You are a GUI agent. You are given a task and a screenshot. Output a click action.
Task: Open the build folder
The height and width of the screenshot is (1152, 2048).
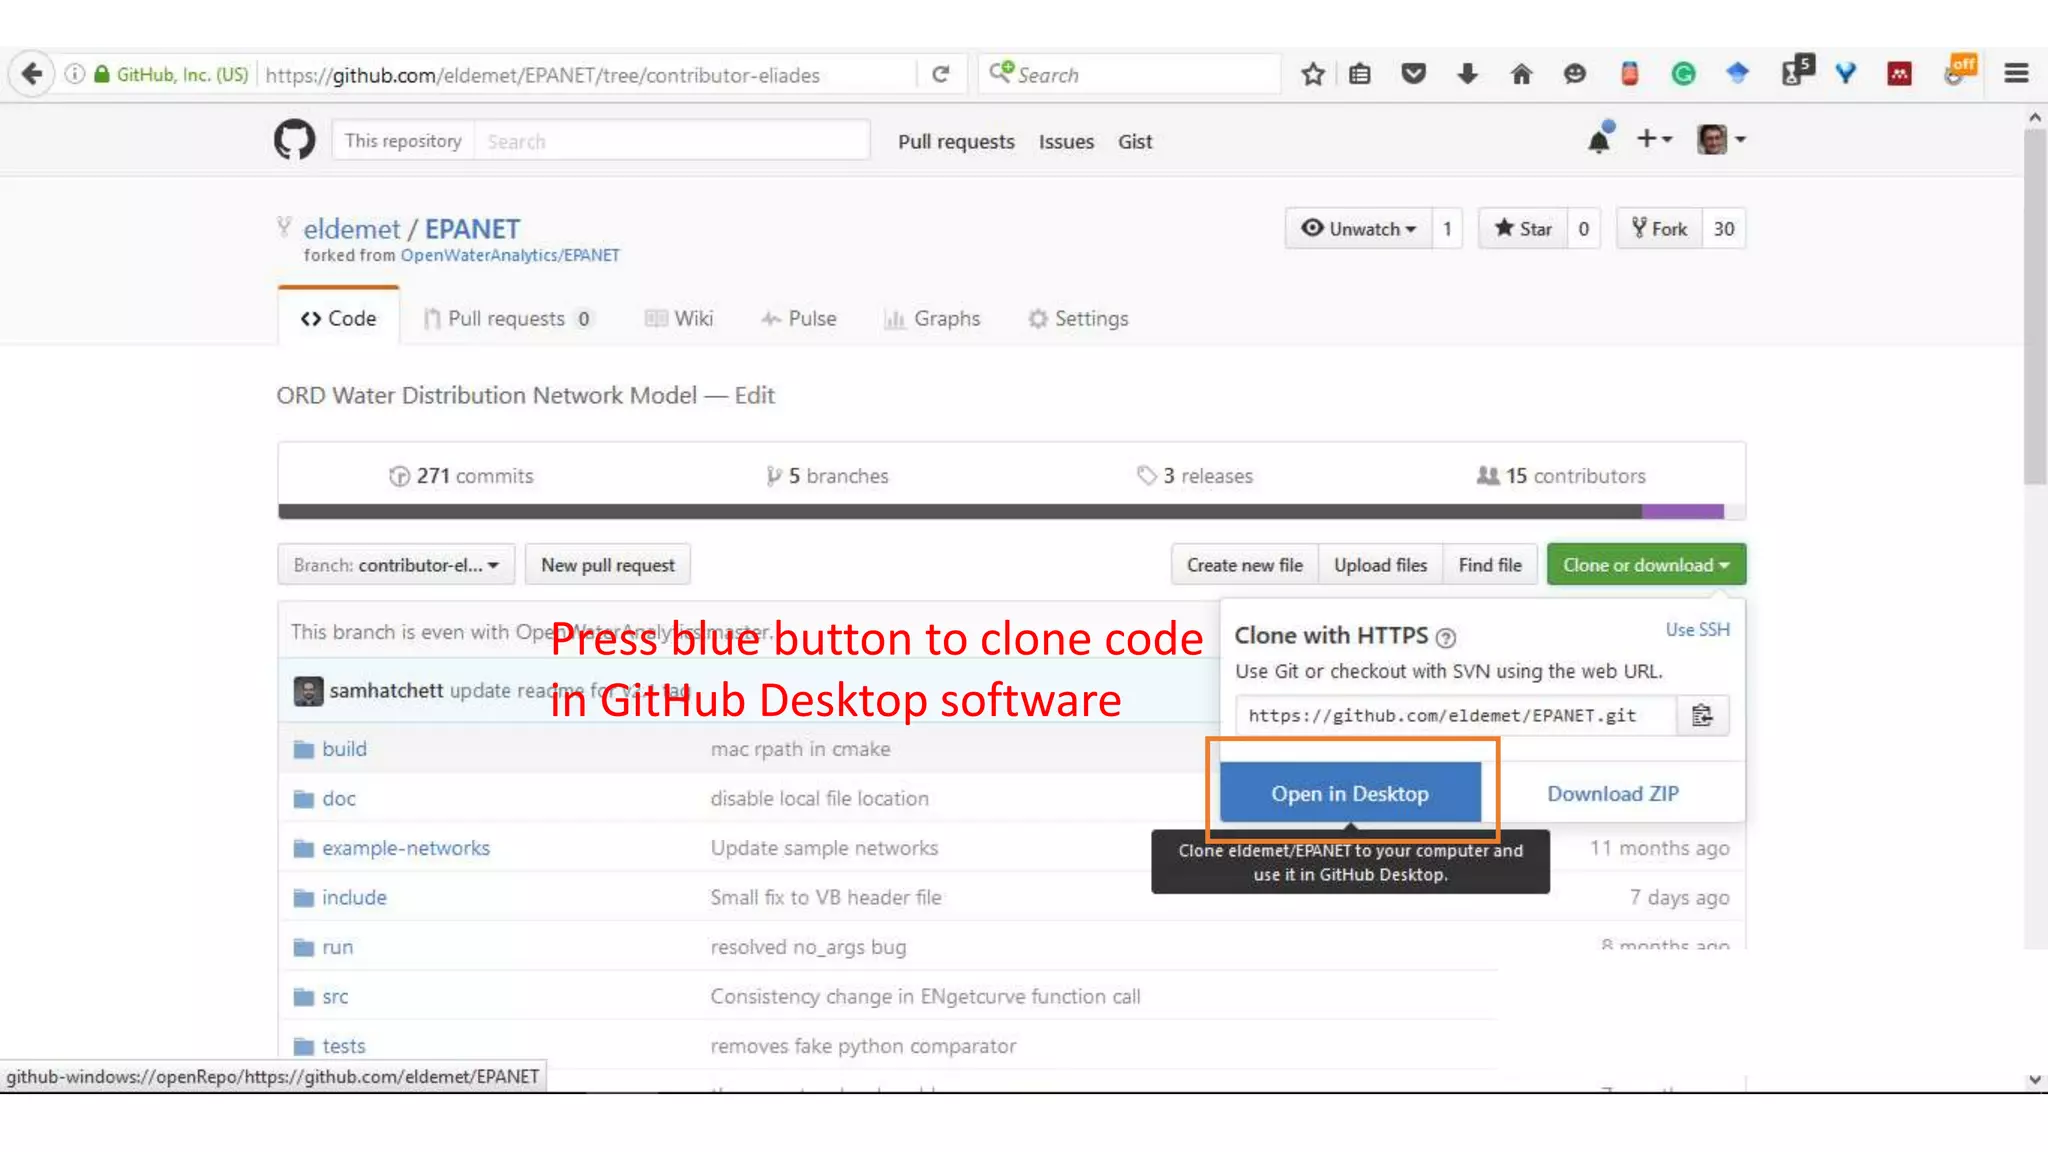tap(344, 749)
